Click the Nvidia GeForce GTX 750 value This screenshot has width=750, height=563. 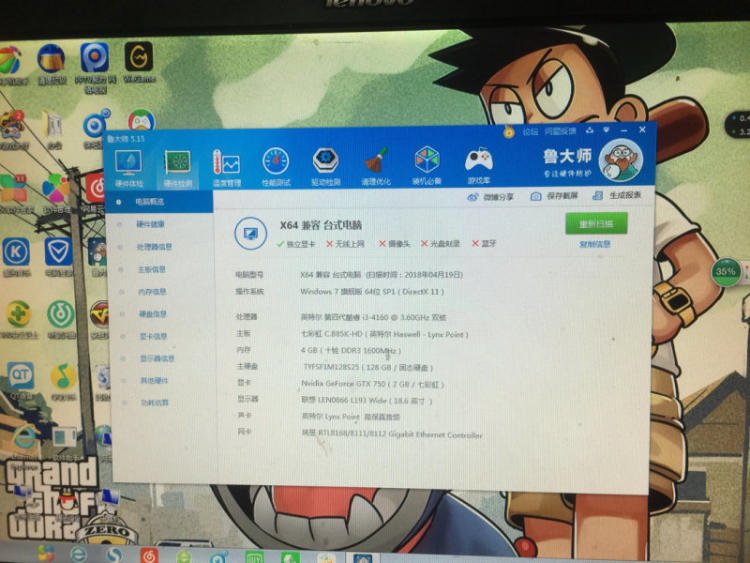[373, 384]
